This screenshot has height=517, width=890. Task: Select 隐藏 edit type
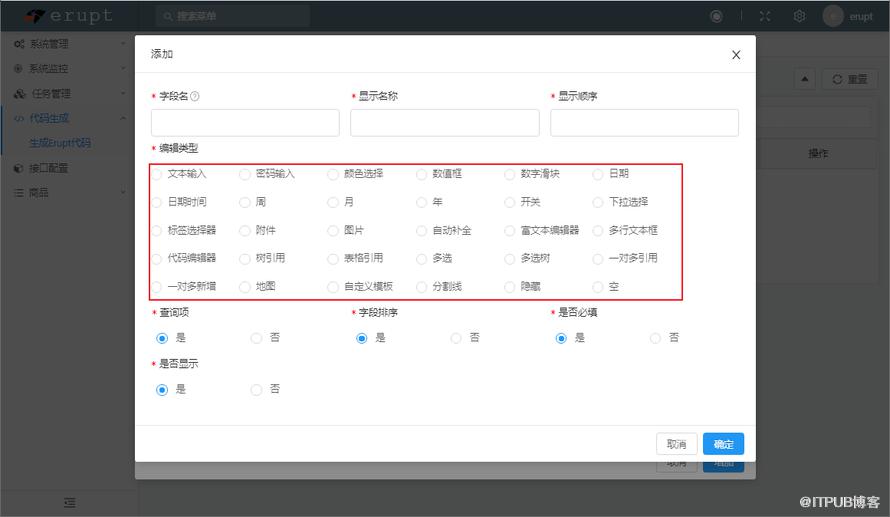point(510,287)
